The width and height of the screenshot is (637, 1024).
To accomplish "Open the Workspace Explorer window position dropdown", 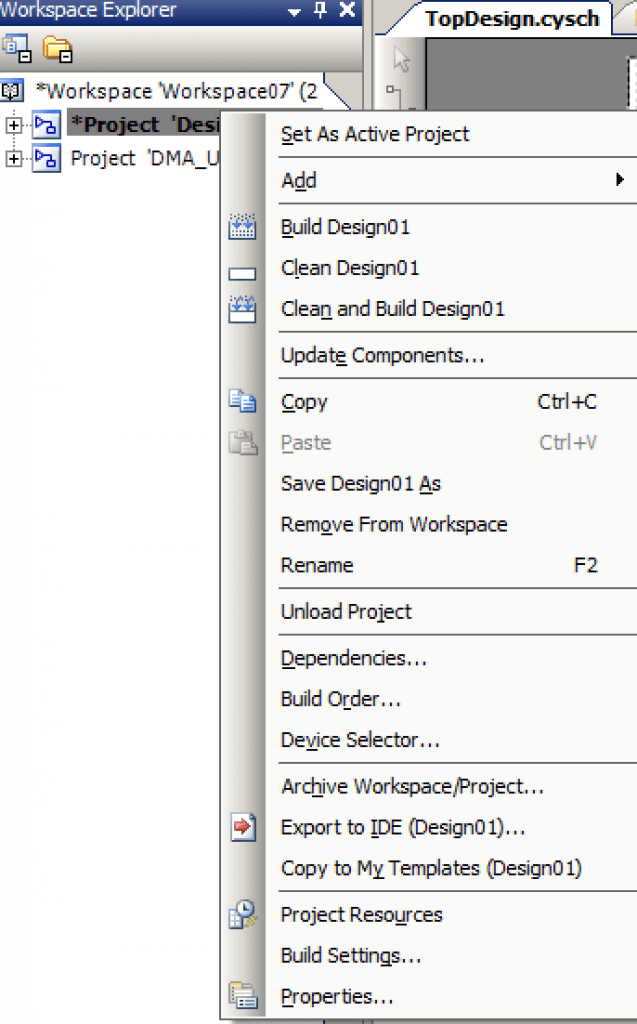I will coord(295,12).
